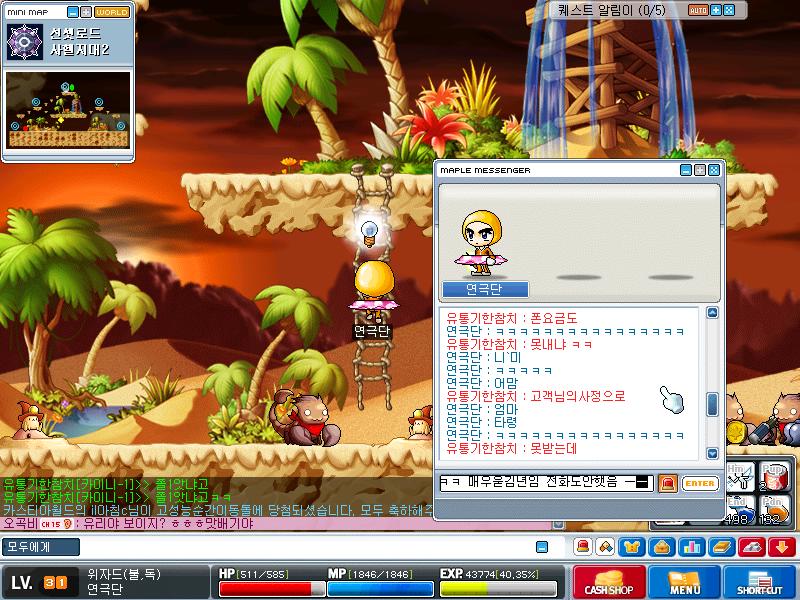Click the blue minus toggle in chat bar
800x600 pixels.
[x=542, y=547]
